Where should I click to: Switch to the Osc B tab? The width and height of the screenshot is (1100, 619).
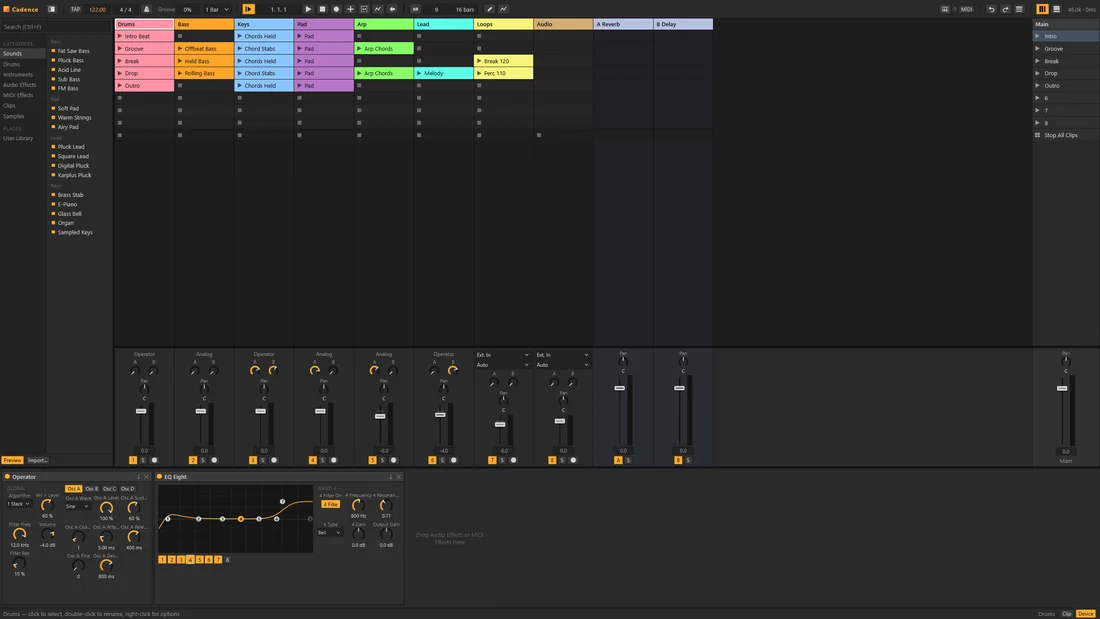(91, 488)
